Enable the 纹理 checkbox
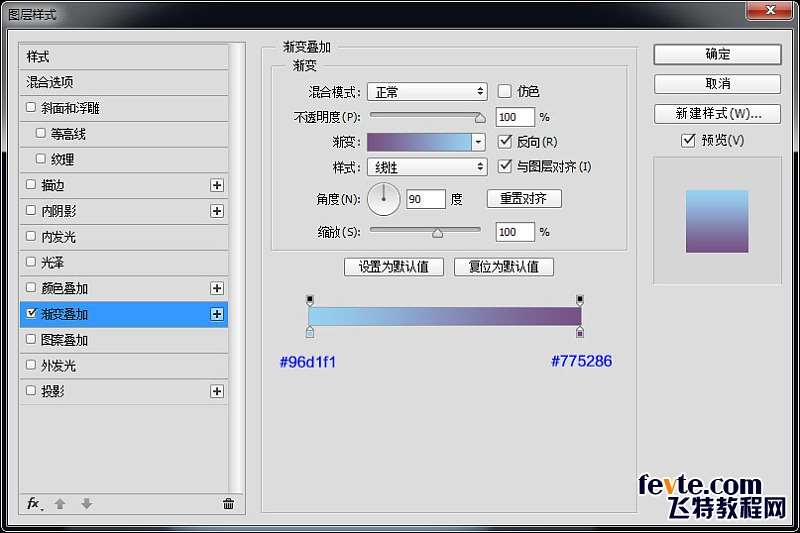The width and height of the screenshot is (800, 533). 41,159
